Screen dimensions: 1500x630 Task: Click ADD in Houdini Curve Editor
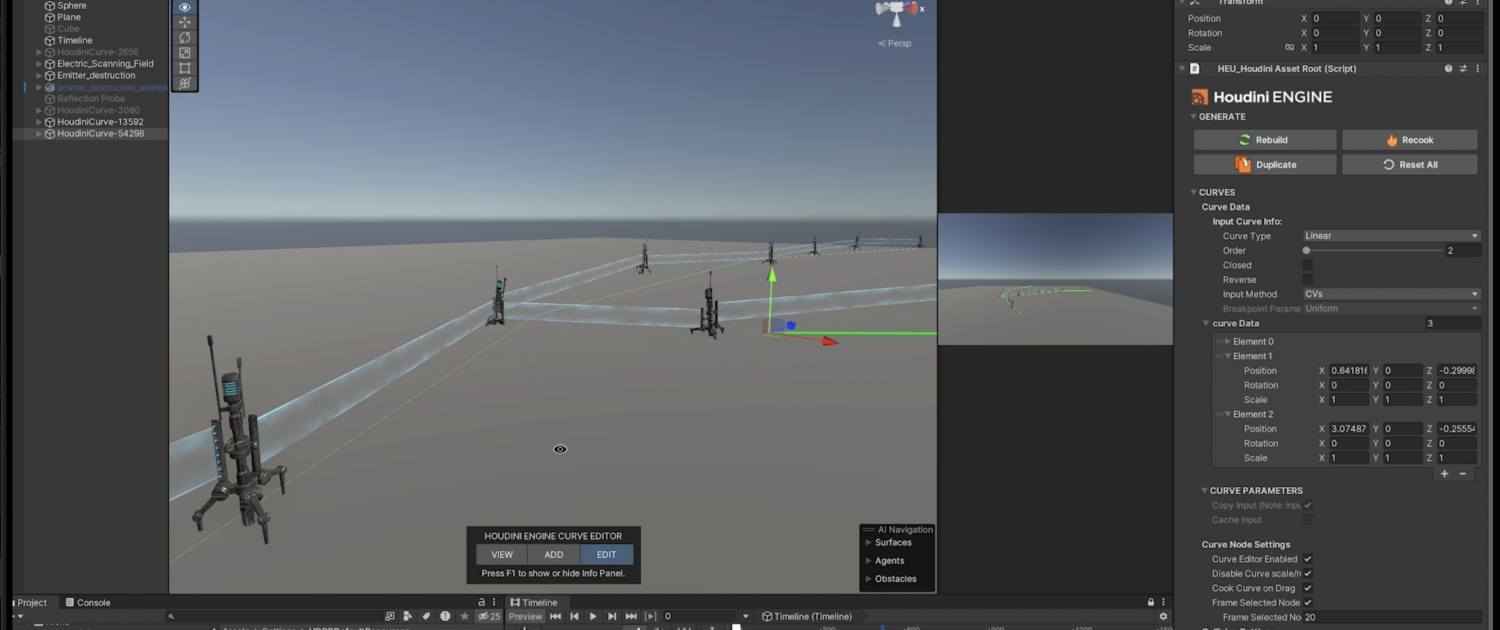553,555
